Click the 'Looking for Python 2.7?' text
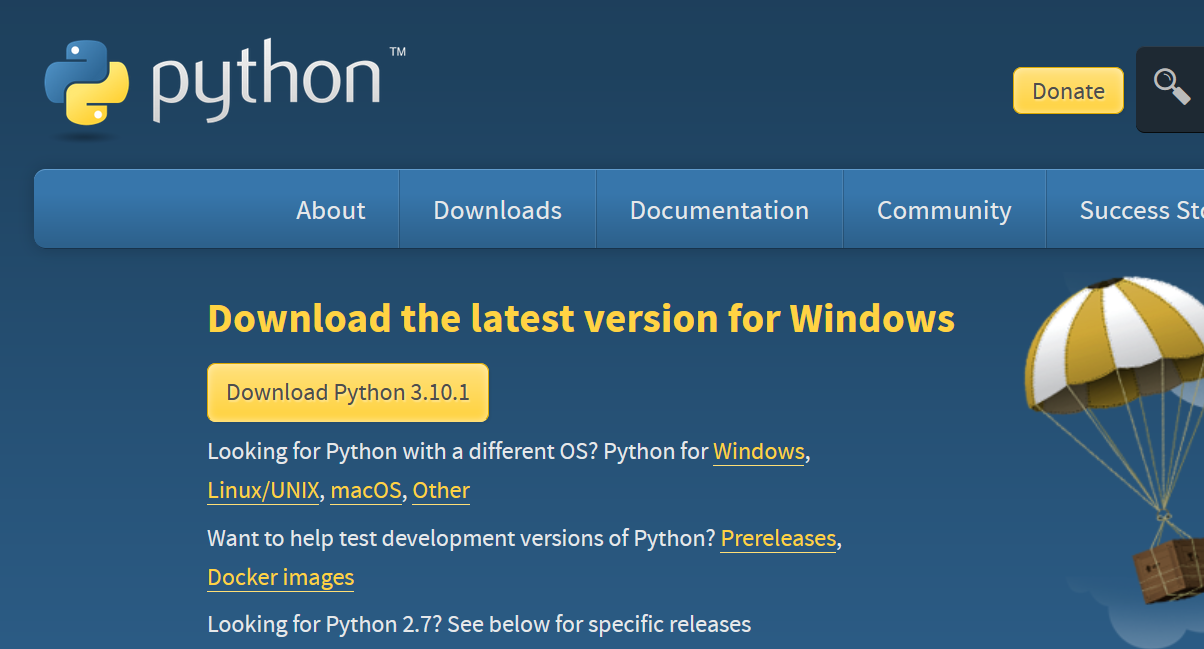1204x649 pixels. pos(325,625)
